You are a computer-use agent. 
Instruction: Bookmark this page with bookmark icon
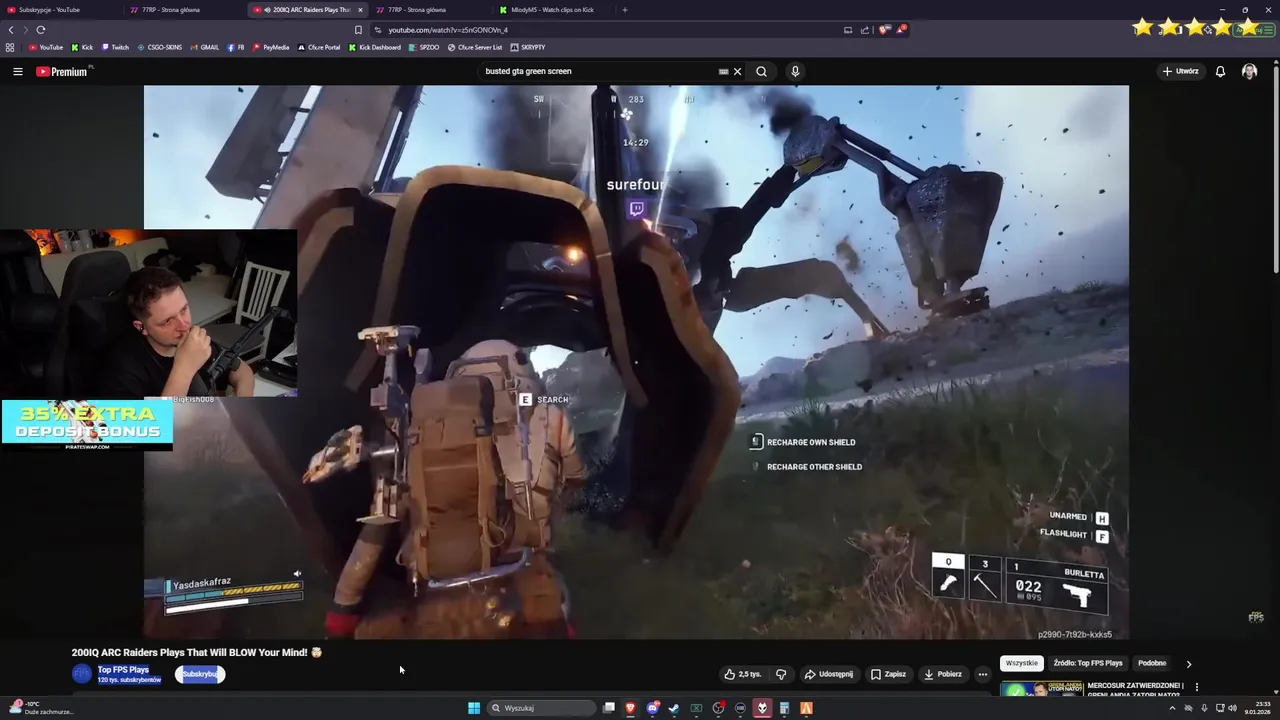click(358, 30)
